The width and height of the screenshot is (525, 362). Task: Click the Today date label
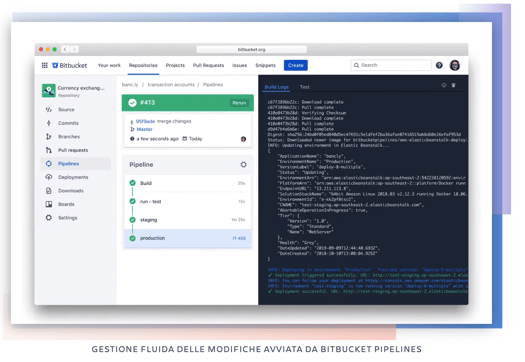[195, 139]
